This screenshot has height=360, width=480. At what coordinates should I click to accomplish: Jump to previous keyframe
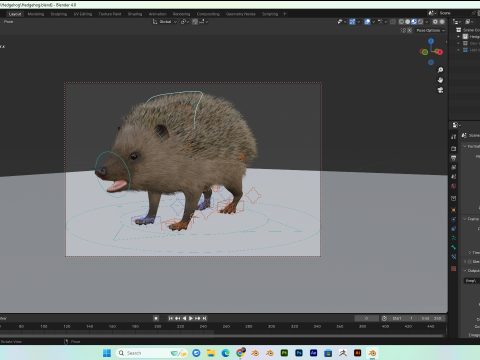click(x=177, y=318)
